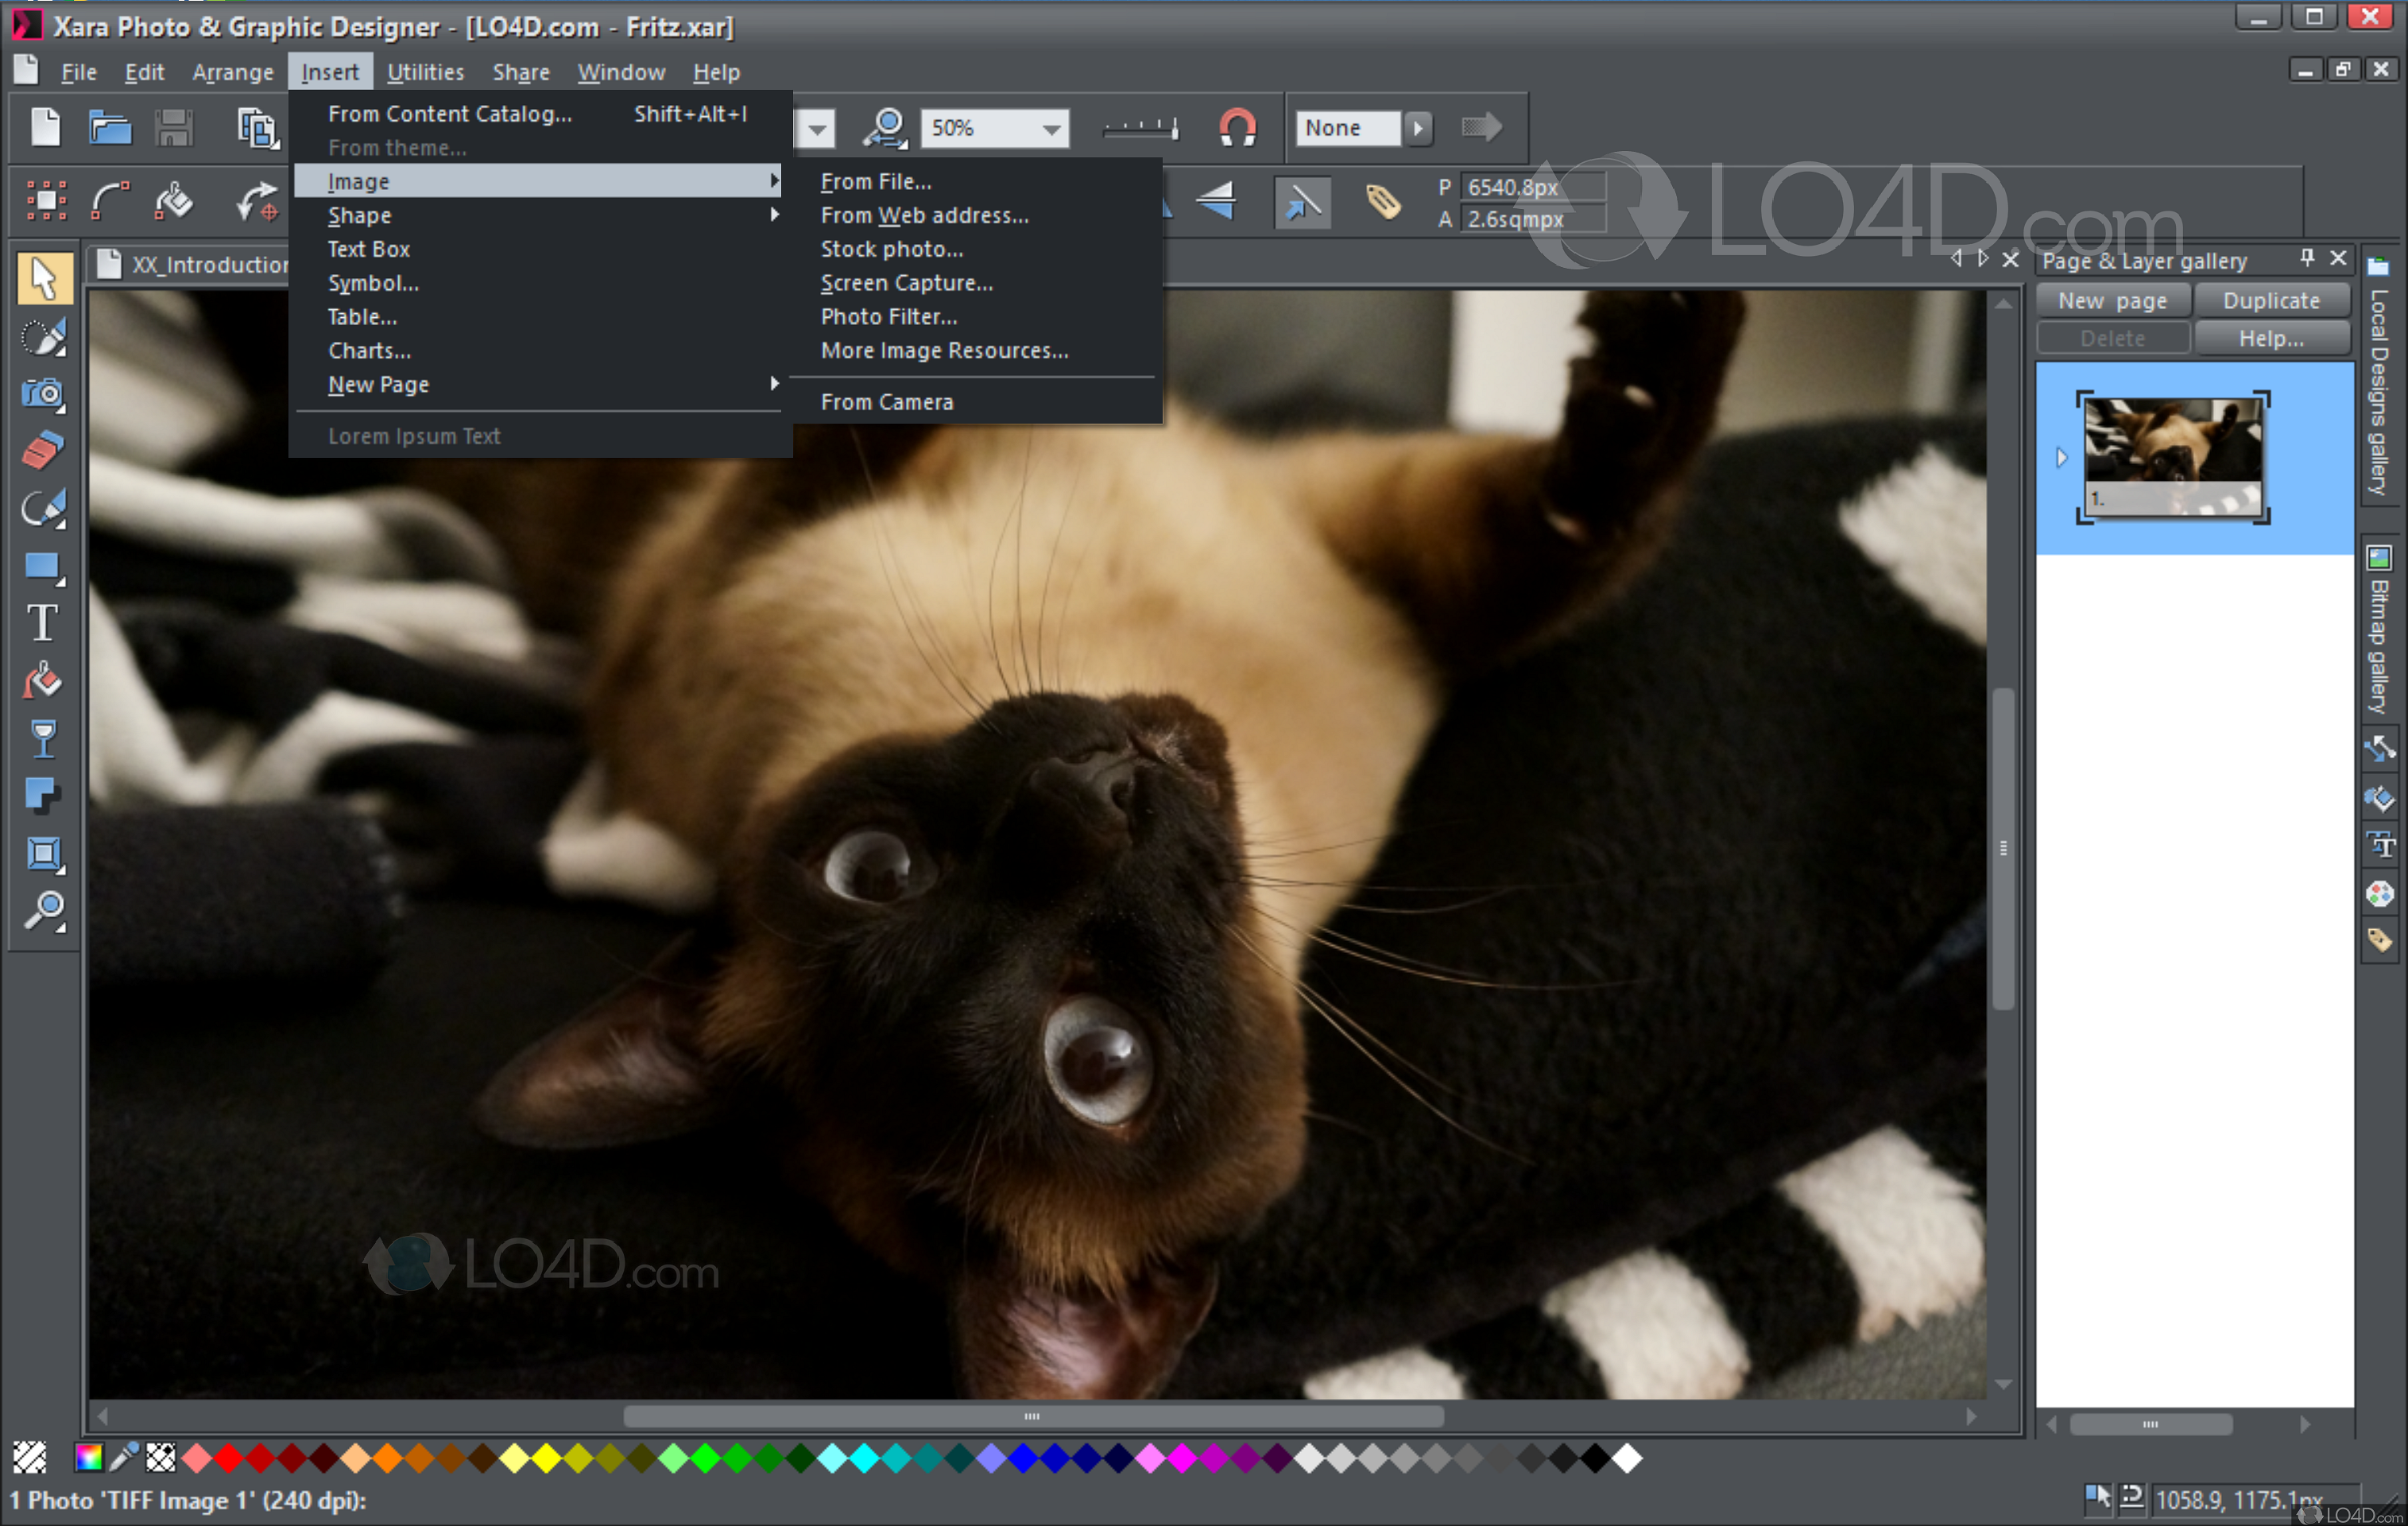Toggle the red magnet snap icon
The image size is (2408, 1526).
point(1238,128)
